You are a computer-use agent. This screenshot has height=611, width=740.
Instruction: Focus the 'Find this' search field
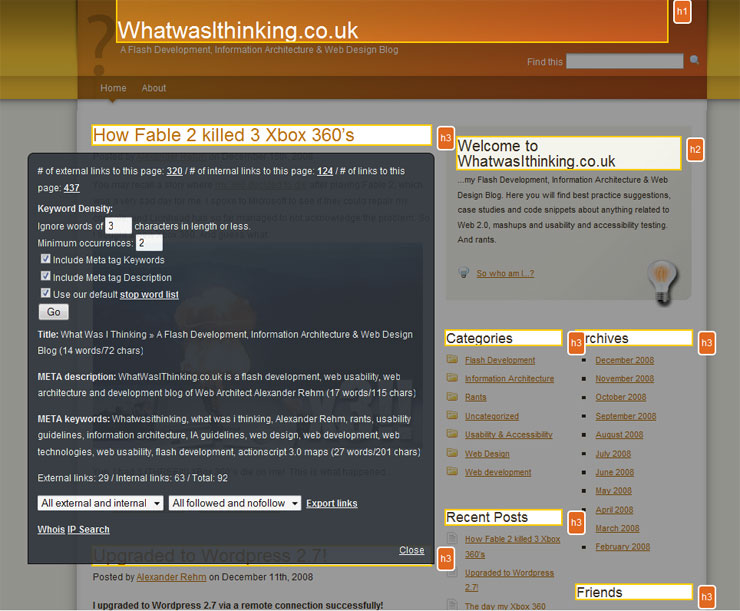point(625,61)
